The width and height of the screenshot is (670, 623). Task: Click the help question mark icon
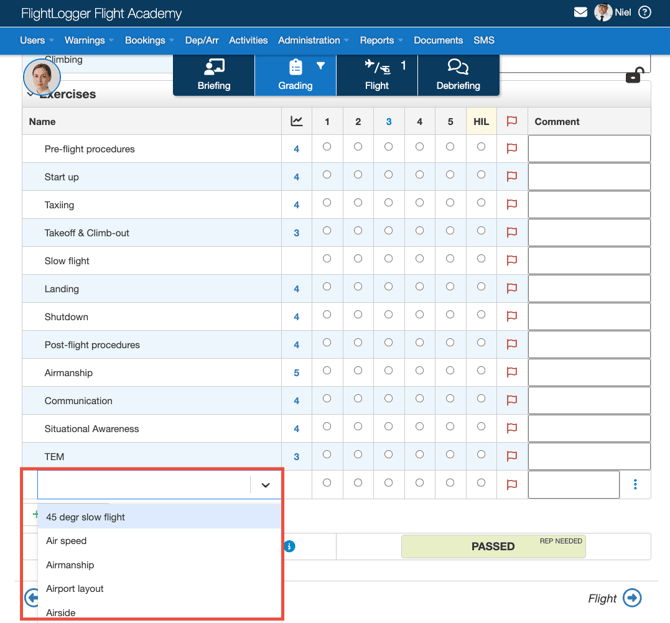[x=645, y=13]
